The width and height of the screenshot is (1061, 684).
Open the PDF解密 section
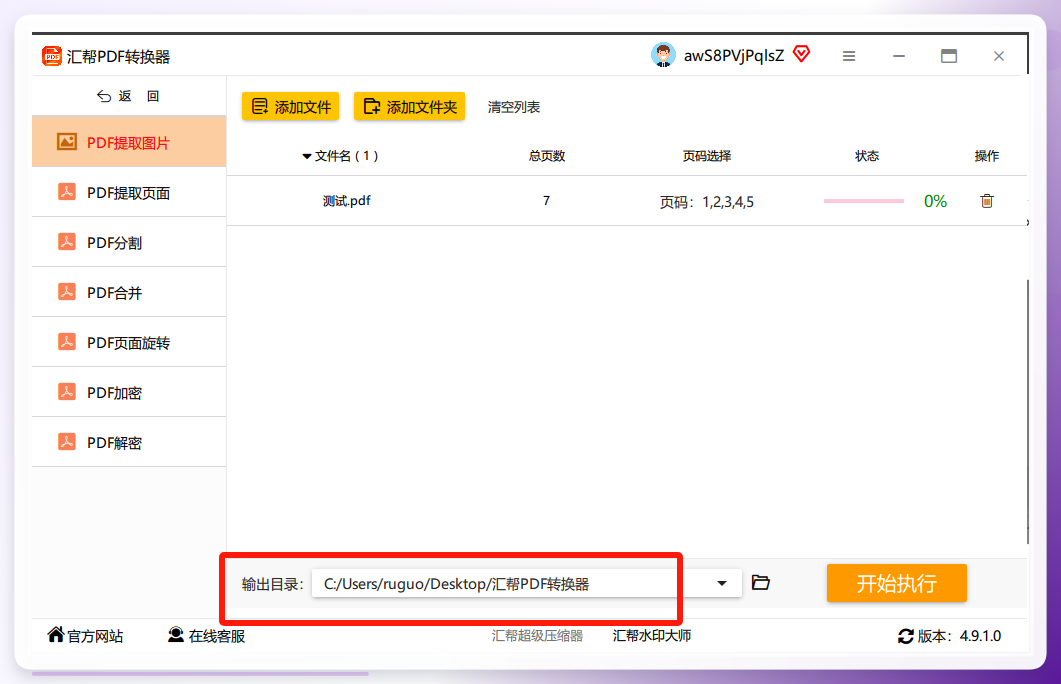pos(129,442)
